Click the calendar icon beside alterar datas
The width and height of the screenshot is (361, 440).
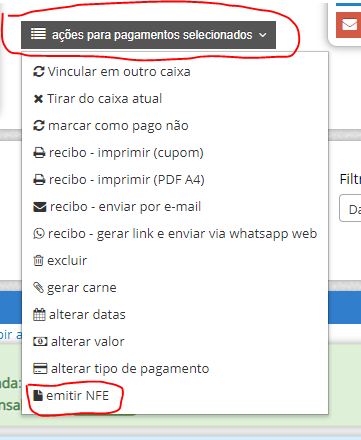39,315
